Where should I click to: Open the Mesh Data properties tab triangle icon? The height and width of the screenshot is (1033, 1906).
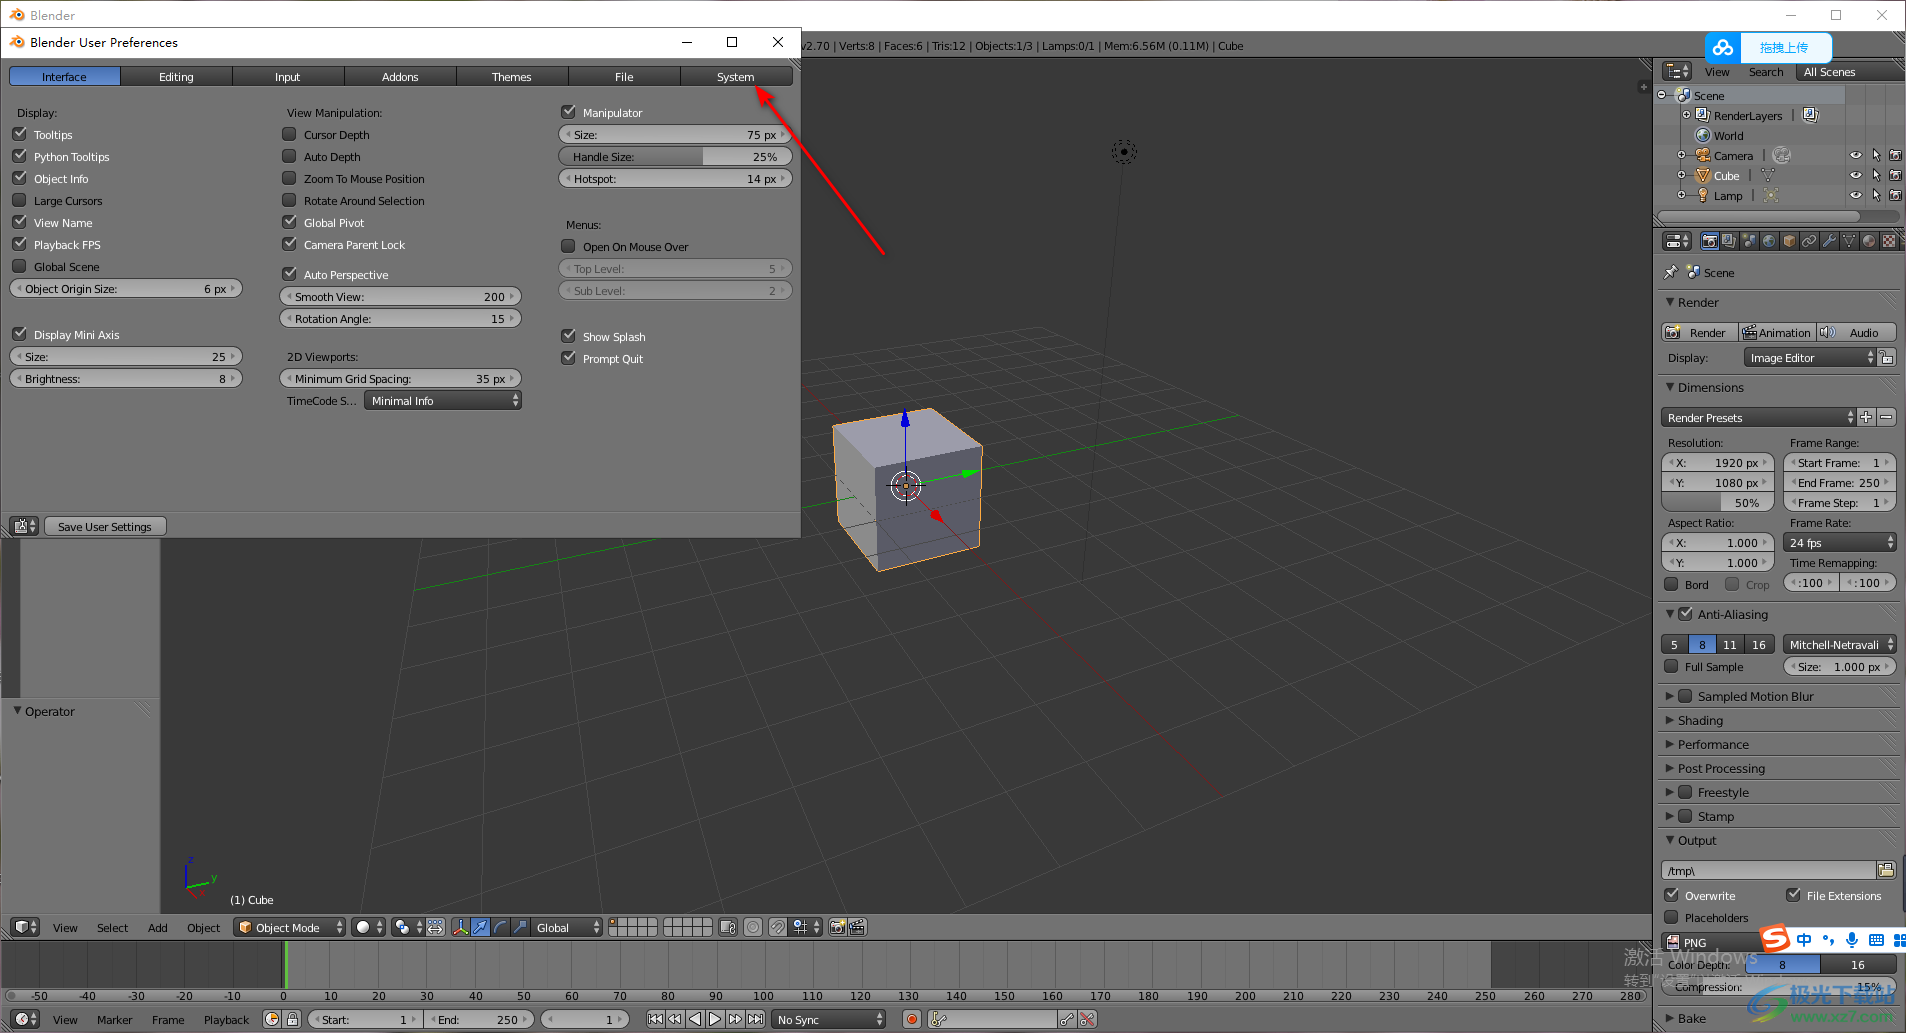(x=1849, y=241)
